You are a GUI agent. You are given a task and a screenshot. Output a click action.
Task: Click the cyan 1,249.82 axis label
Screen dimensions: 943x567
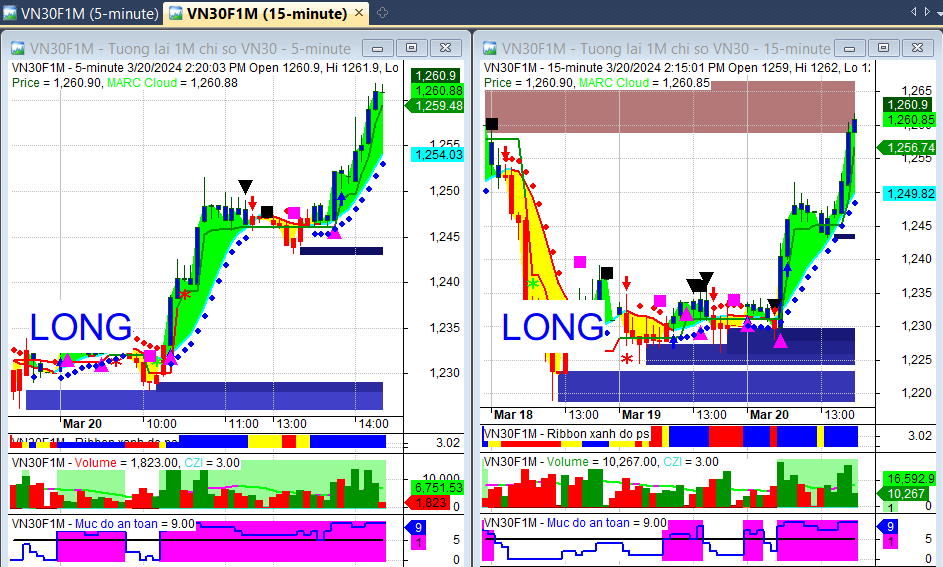coord(909,194)
